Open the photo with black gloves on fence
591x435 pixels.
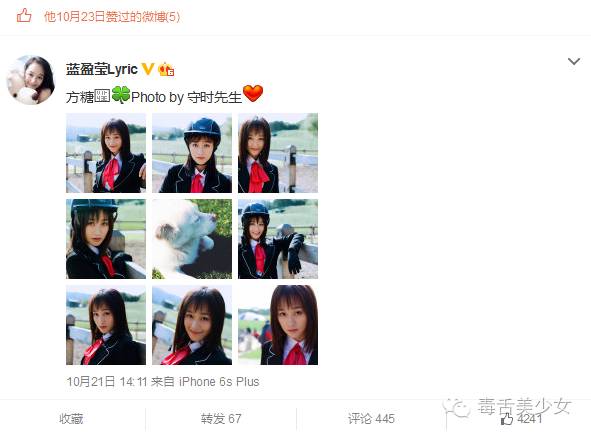(278, 239)
